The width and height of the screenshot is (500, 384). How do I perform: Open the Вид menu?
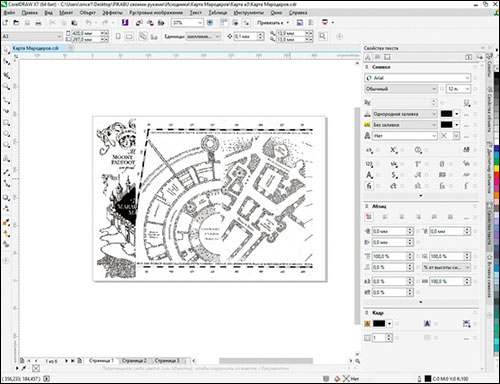coord(49,13)
